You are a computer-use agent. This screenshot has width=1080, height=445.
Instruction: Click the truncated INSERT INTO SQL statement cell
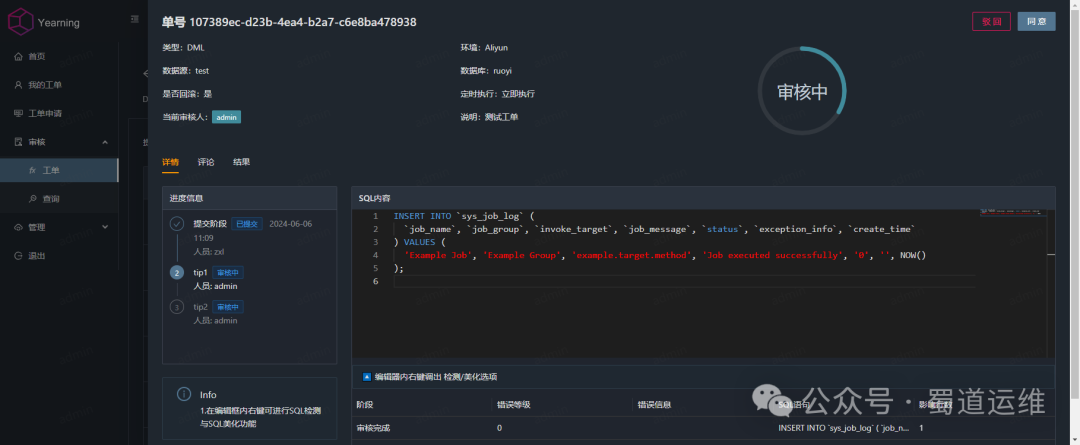pos(844,428)
